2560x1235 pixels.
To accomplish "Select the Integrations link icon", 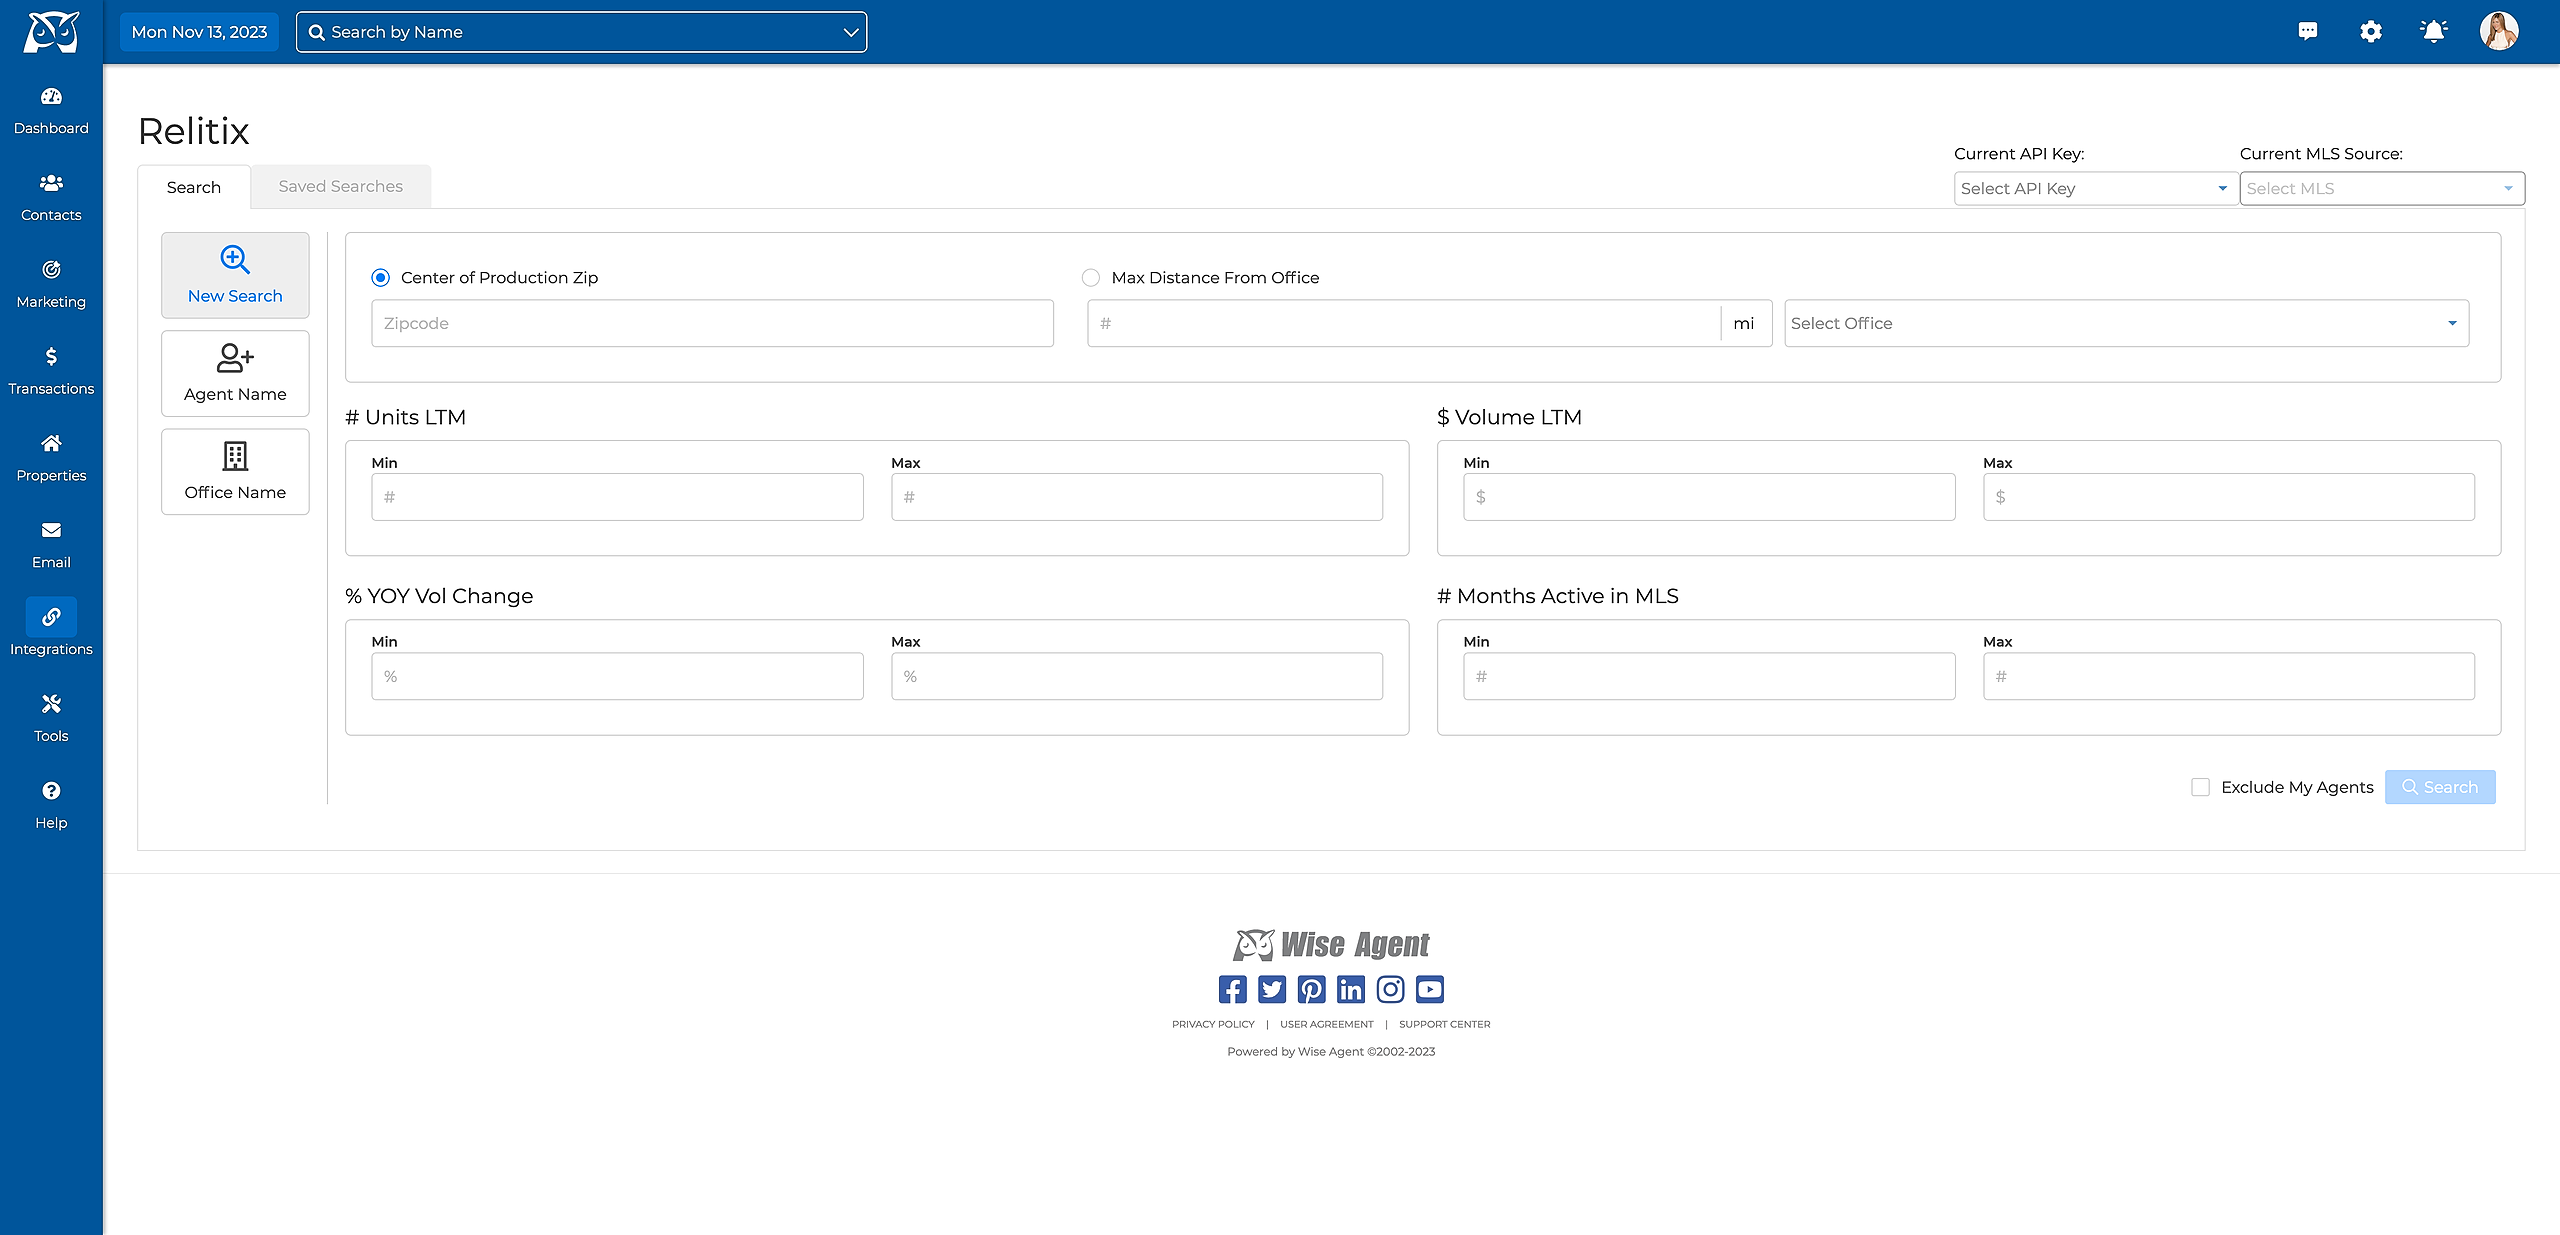I will pos(51,617).
